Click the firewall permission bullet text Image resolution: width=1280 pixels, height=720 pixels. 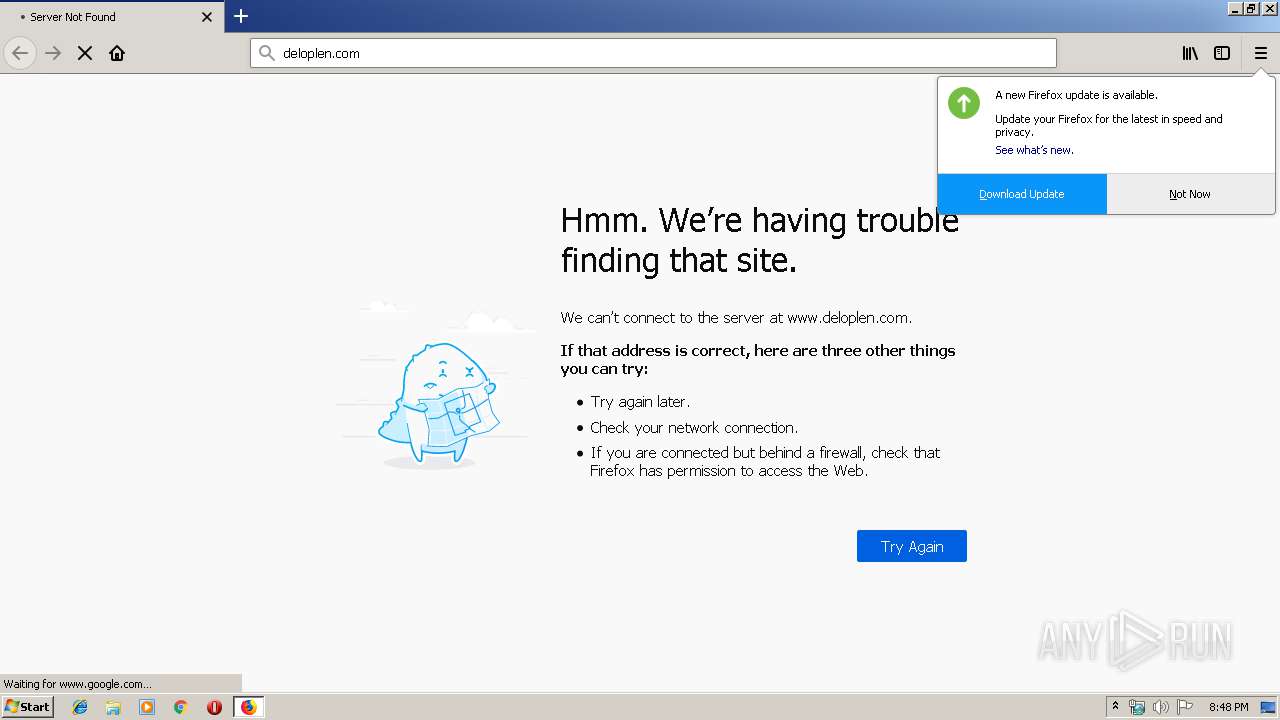click(765, 462)
